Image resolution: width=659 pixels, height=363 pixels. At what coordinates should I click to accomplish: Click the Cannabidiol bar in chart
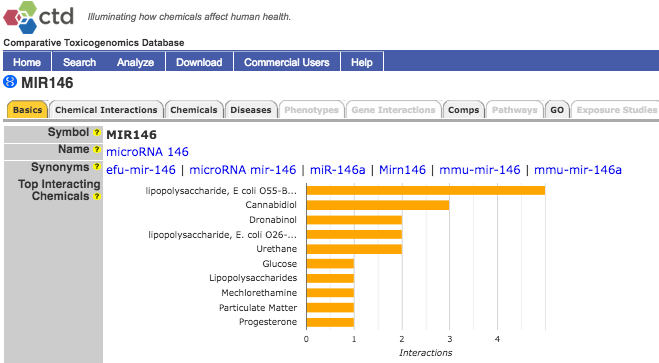pos(378,205)
